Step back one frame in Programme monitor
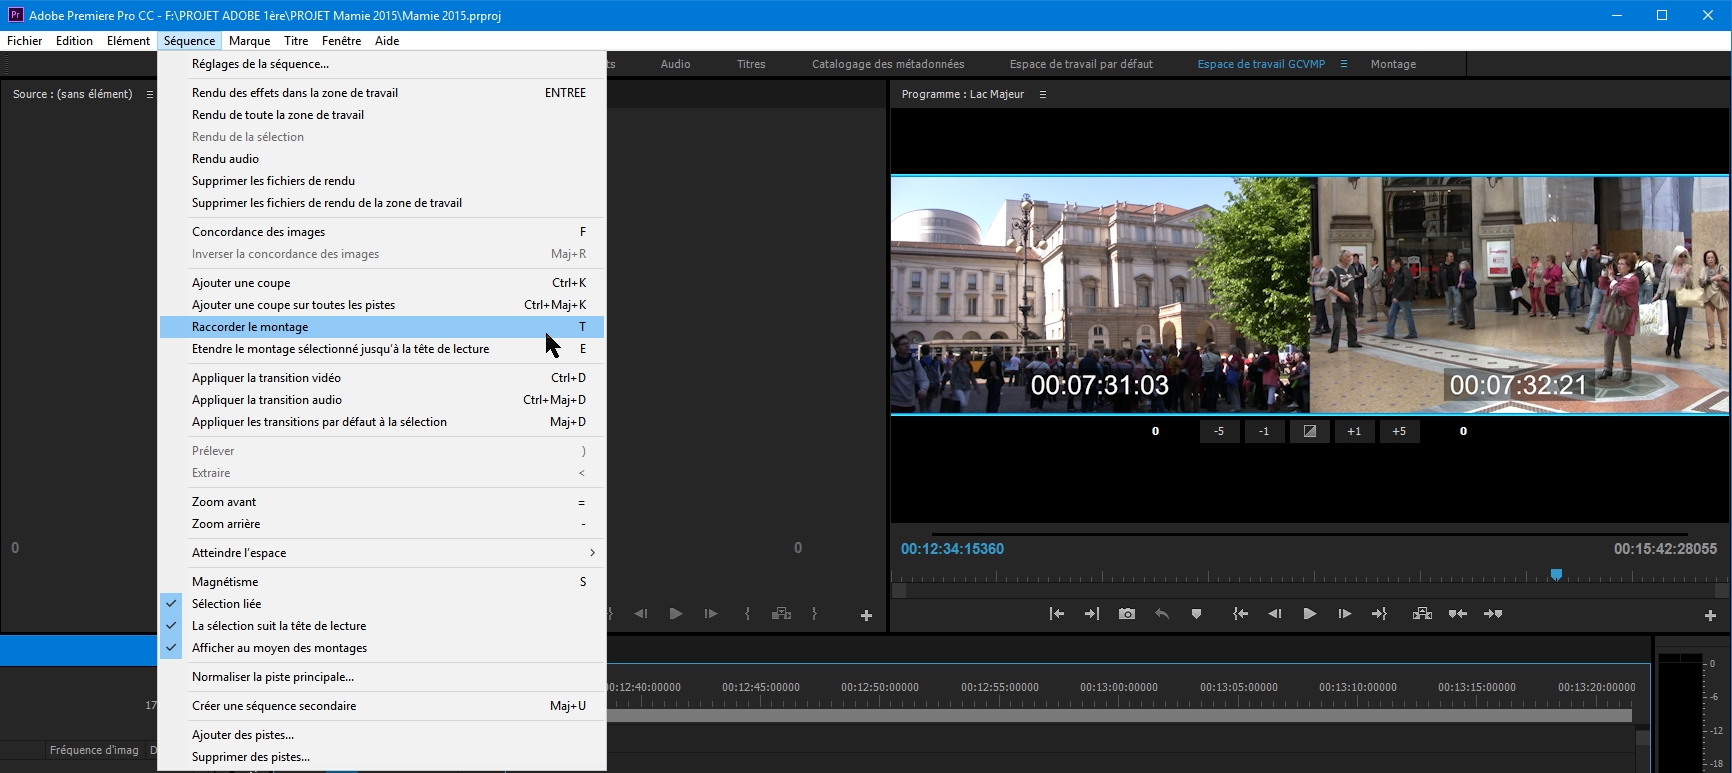Viewport: 1732px width, 773px height. click(x=1274, y=614)
